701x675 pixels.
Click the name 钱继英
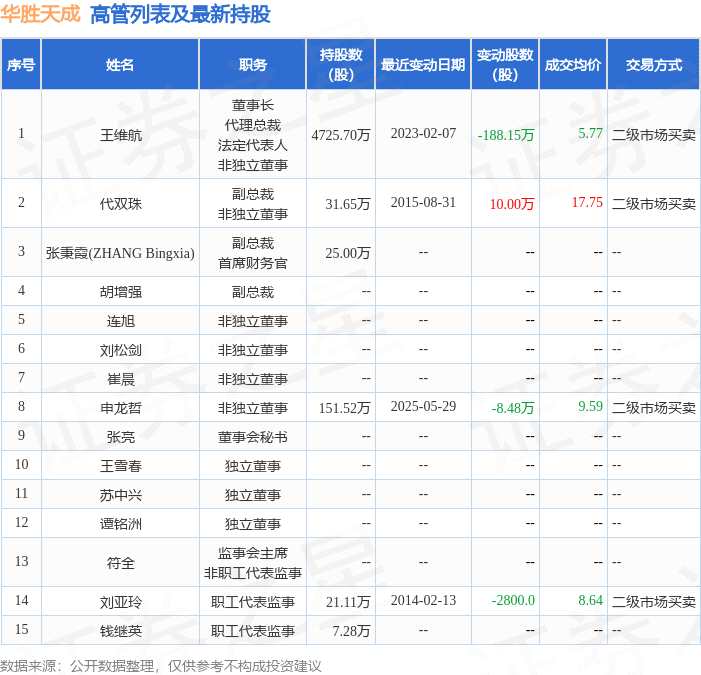point(121,632)
